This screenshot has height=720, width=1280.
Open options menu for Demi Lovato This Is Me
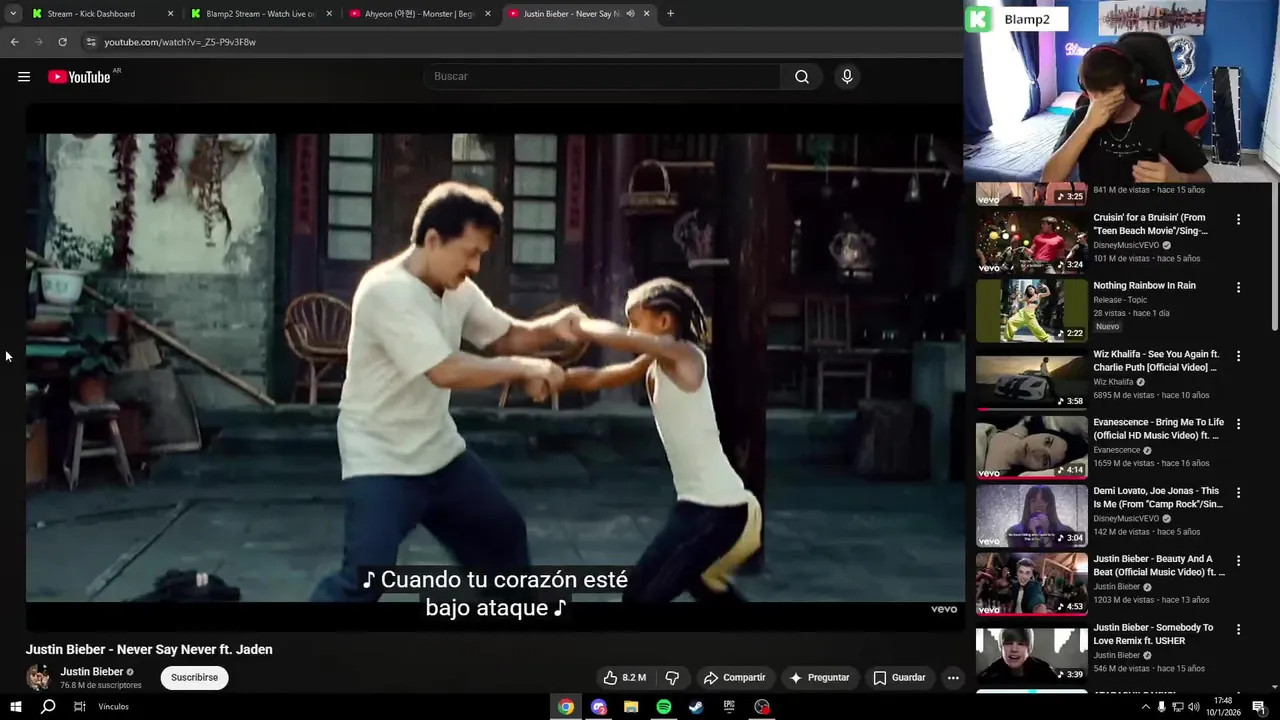(x=1238, y=493)
